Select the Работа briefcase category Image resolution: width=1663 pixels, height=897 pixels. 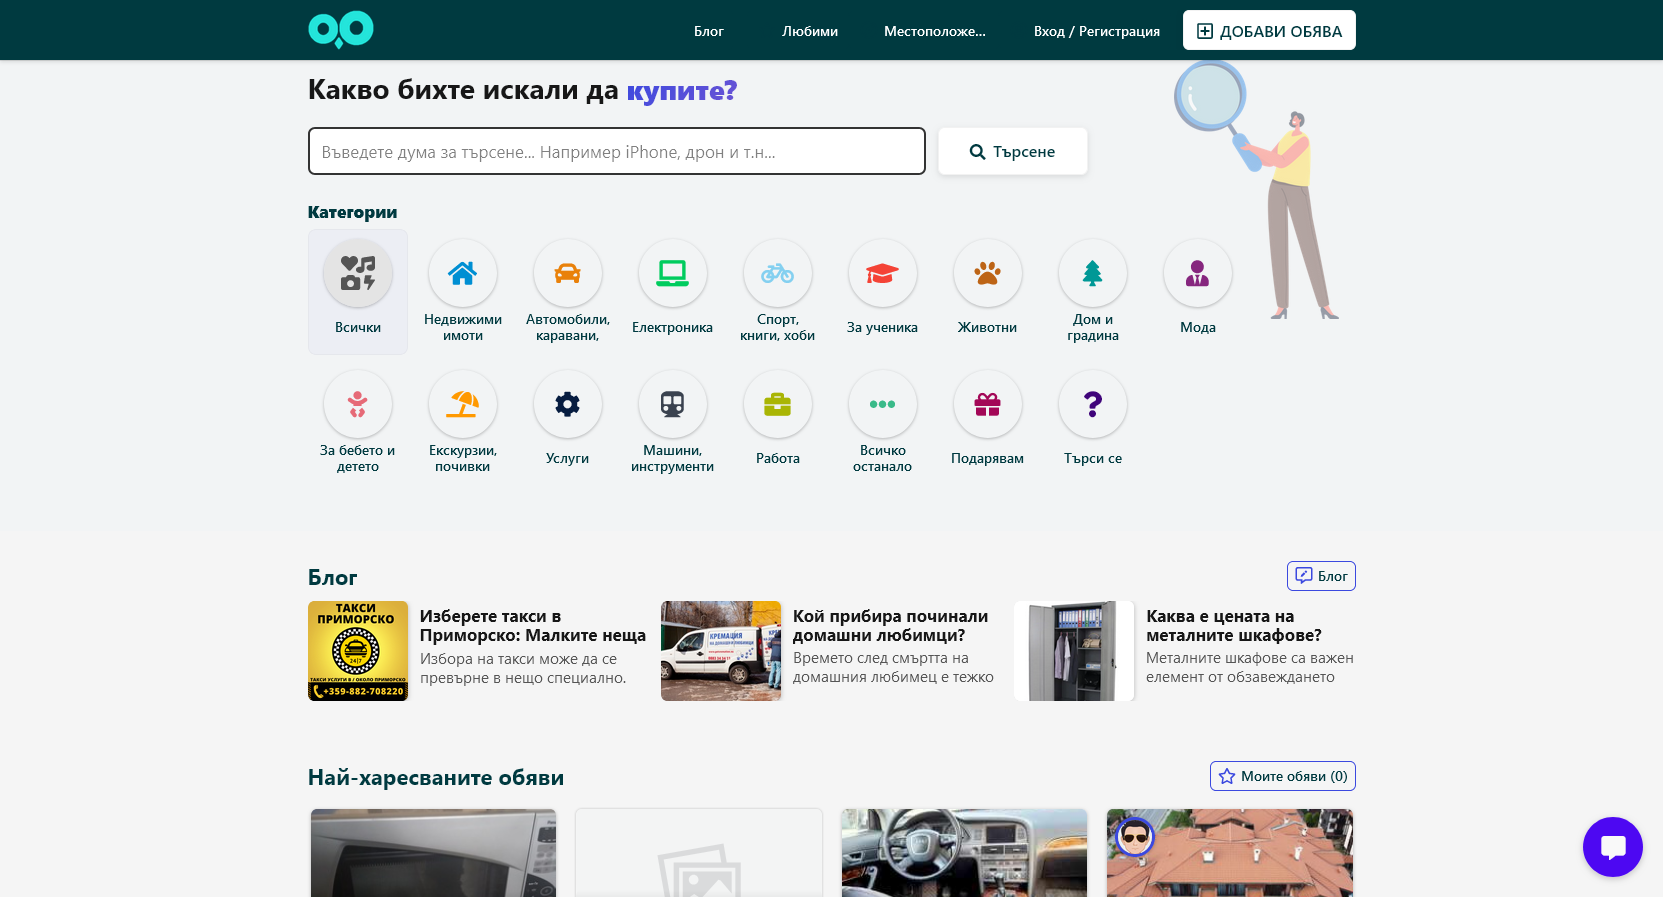(777, 404)
